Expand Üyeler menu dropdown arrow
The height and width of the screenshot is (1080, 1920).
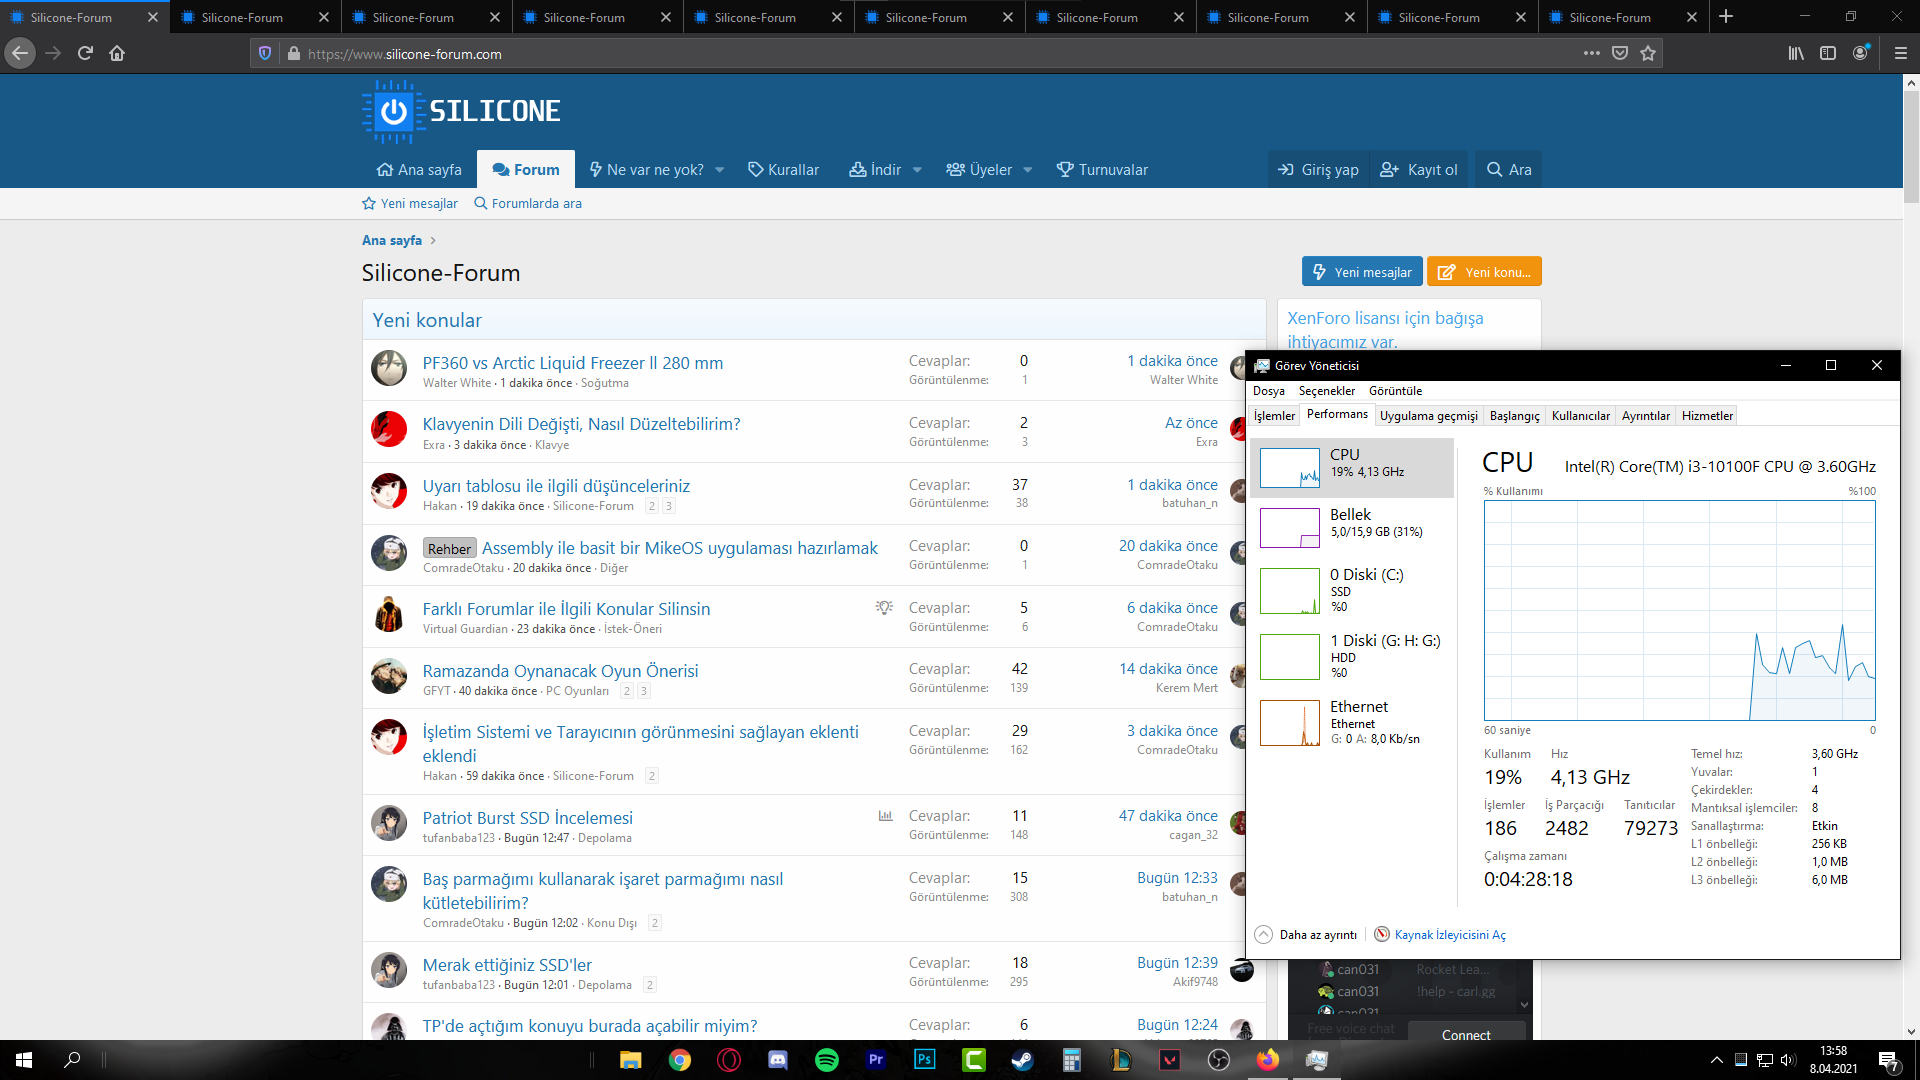[x=1028, y=170]
